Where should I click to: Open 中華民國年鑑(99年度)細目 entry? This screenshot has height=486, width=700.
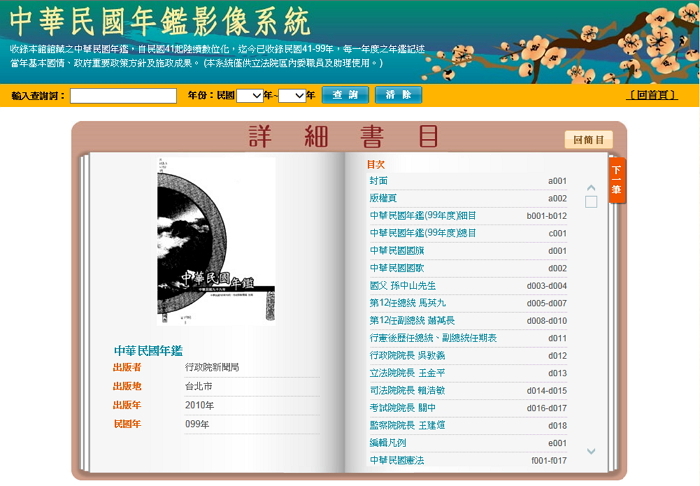click(x=423, y=216)
